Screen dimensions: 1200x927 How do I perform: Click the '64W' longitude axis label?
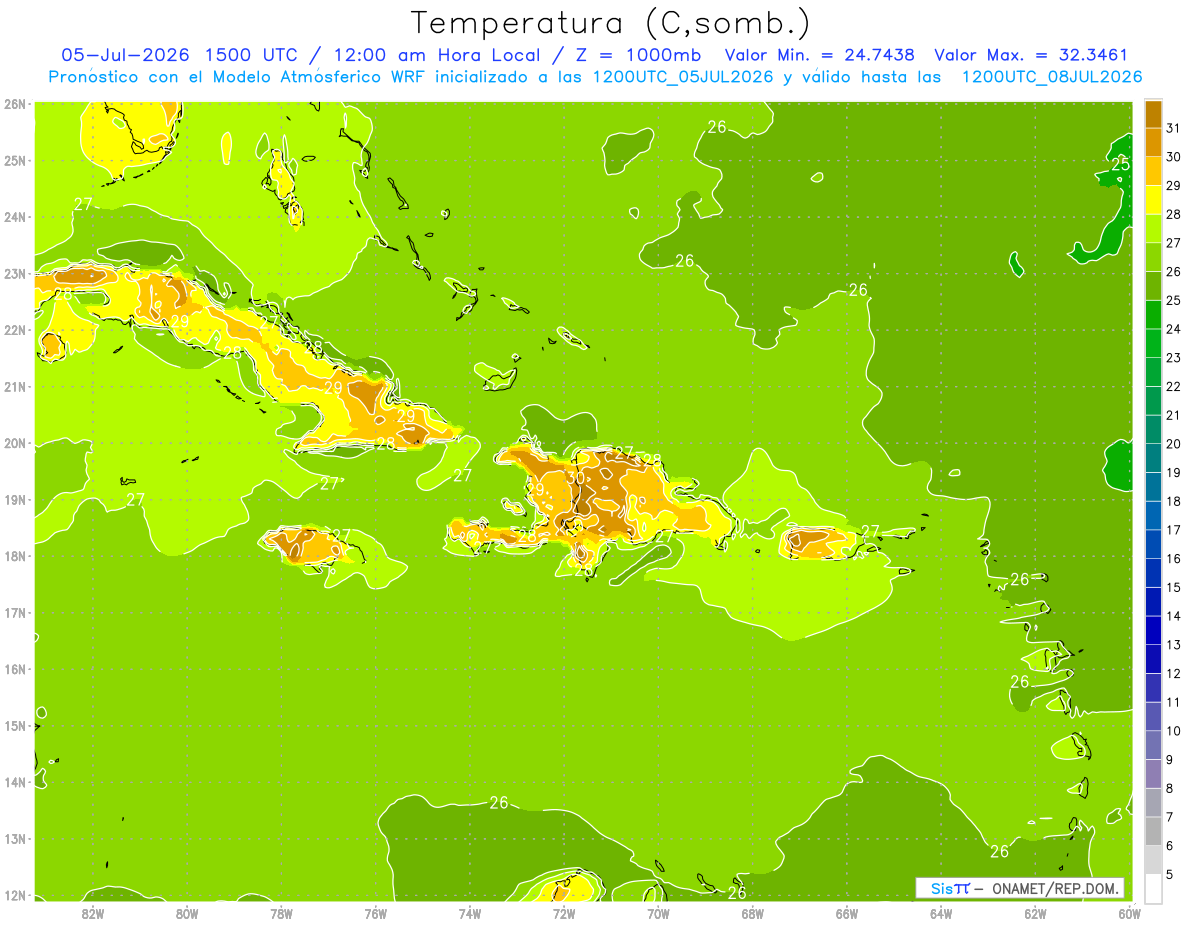(941, 913)
